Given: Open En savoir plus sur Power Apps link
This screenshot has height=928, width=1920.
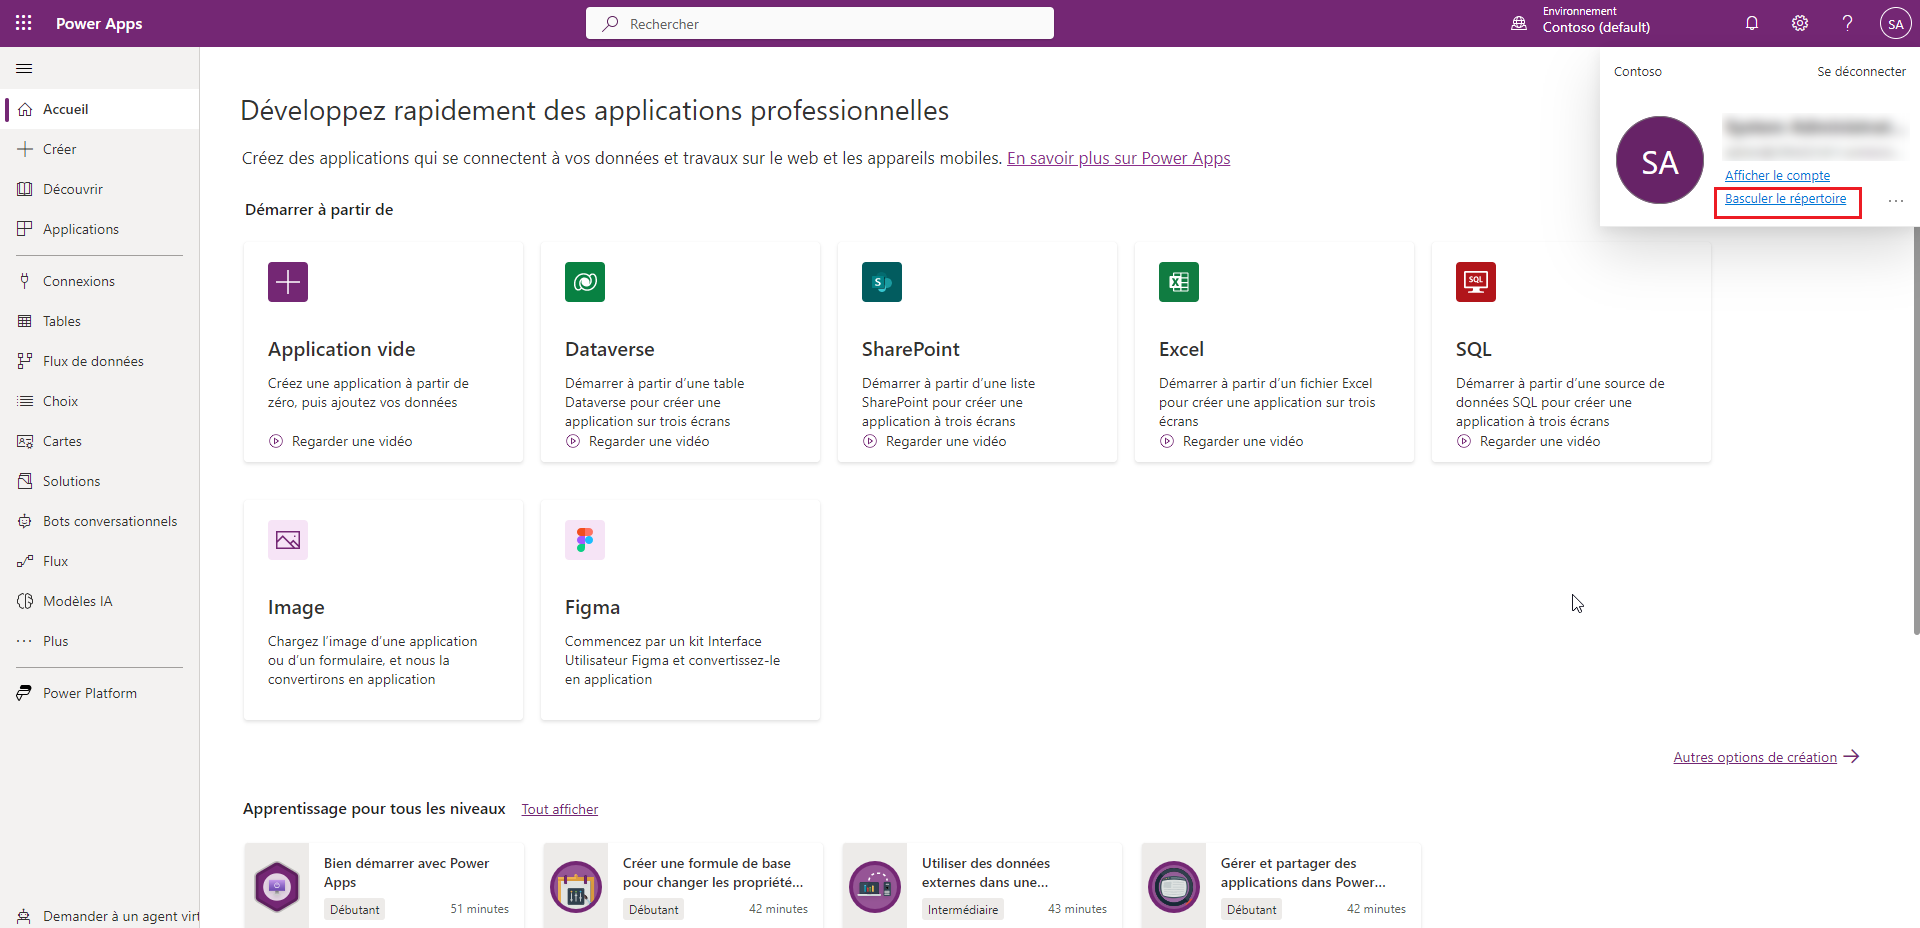Looking at the screenshot, I should click(1118, 158).
